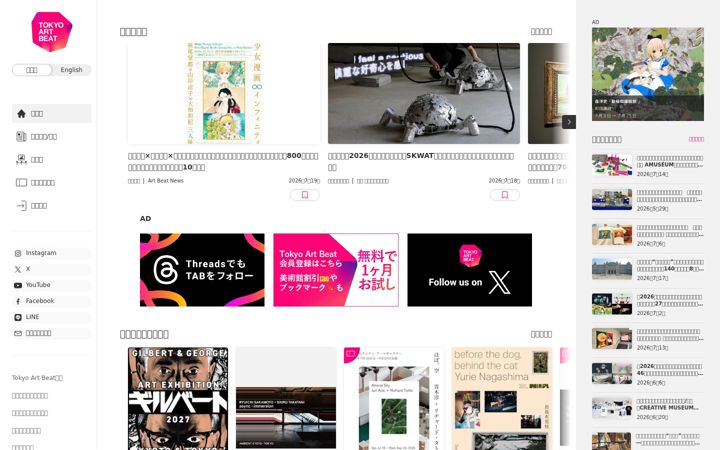Open the 'see more' link above the exhibition posters
Screen dimensions: 720x450
coord(541,334)
